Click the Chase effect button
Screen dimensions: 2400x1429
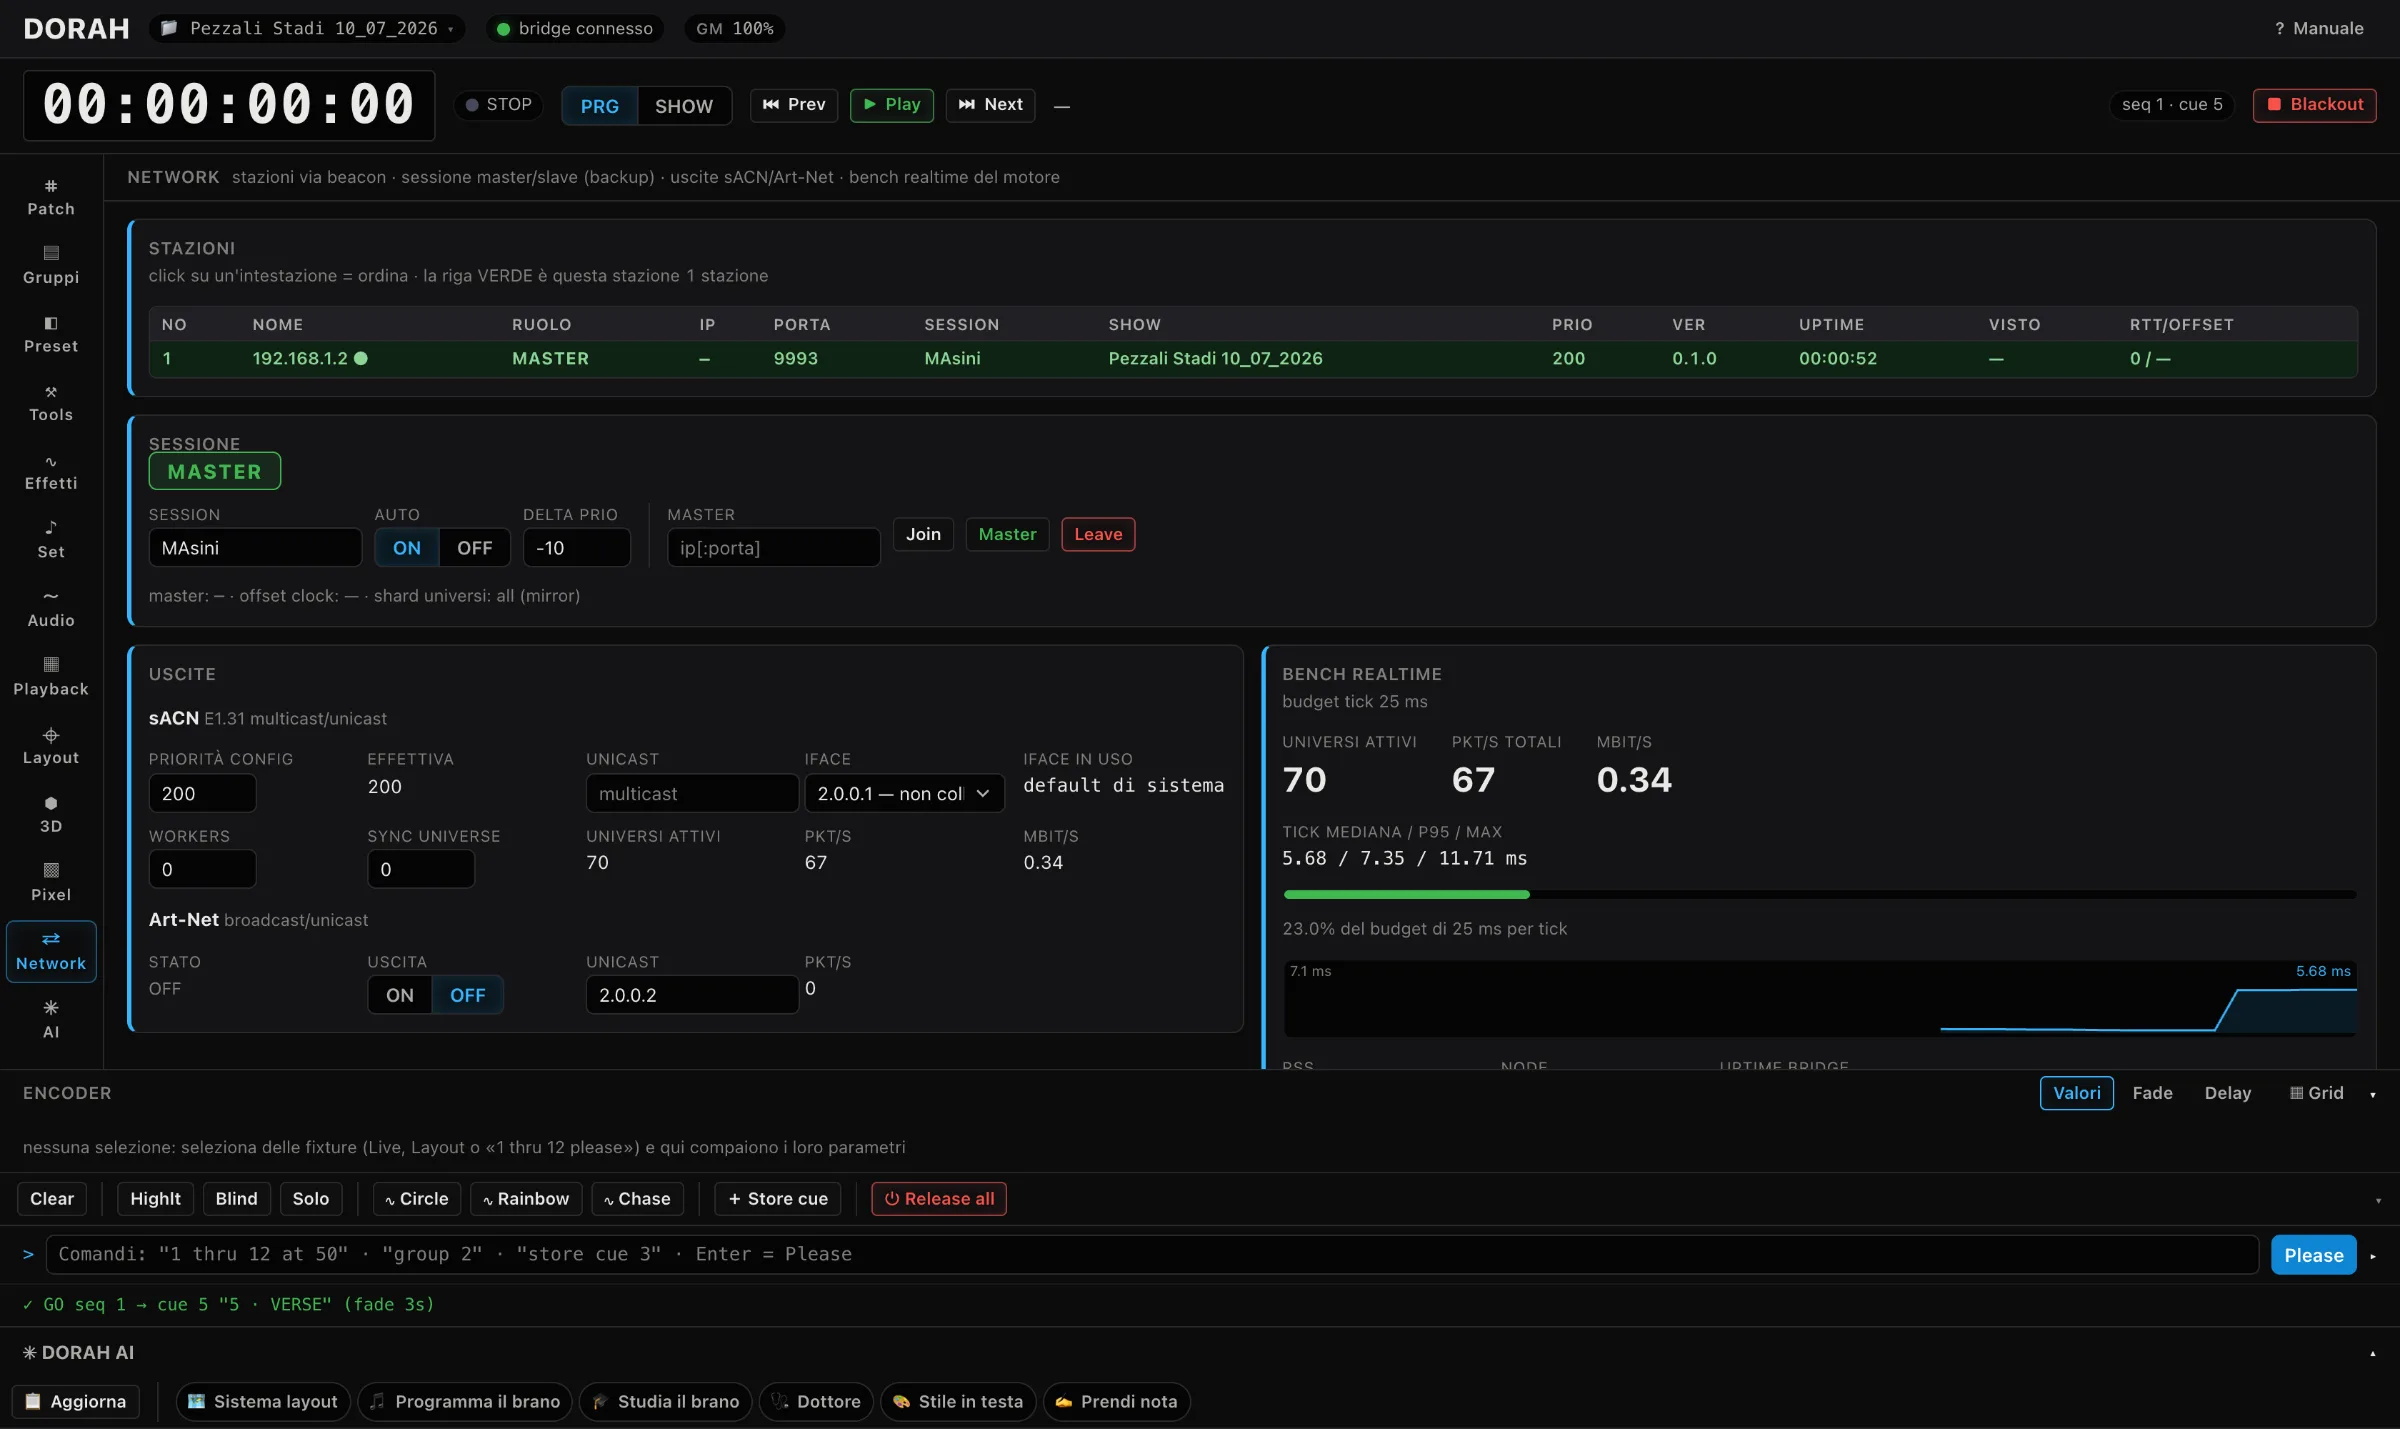pyautogui.click(x=637, y=1199)
